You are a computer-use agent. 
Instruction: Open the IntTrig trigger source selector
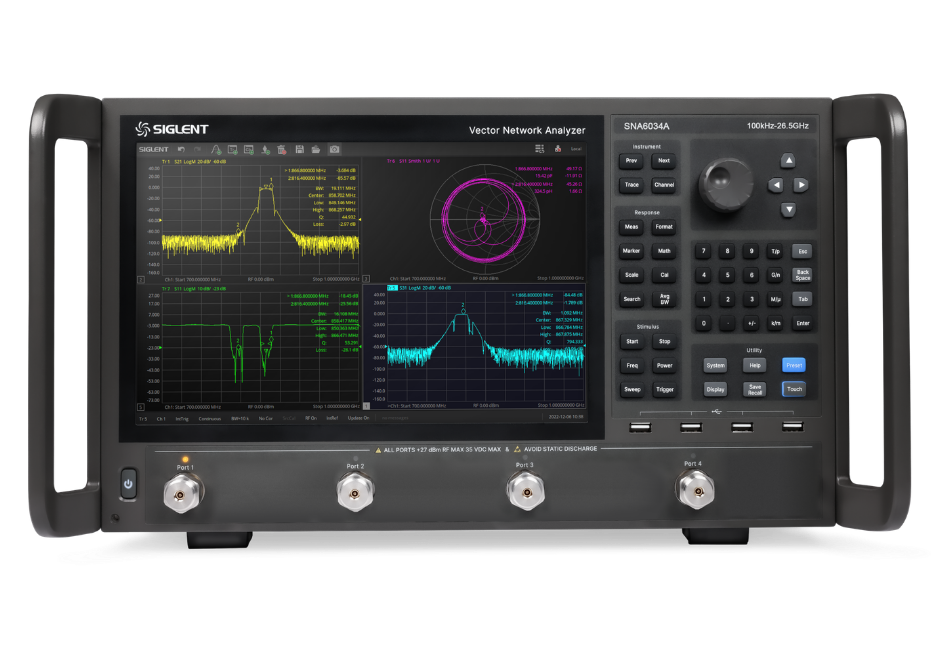[182, 419]
